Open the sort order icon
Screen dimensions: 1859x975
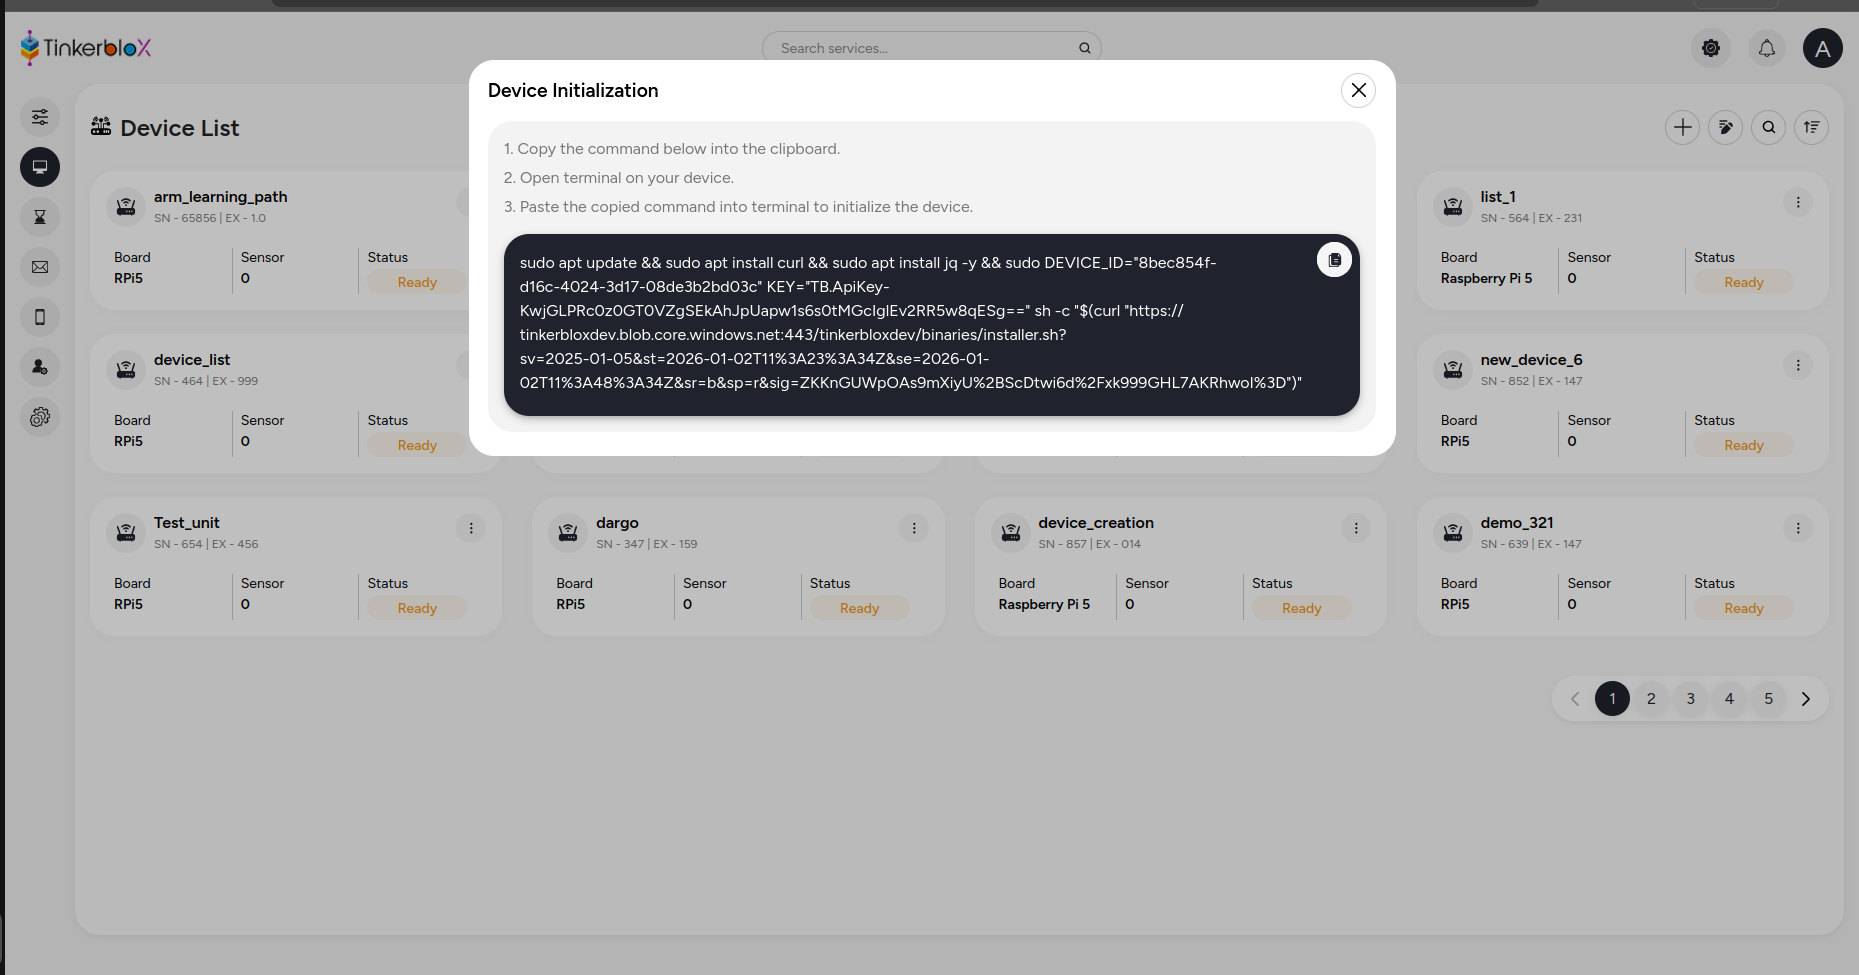click(x=1811, y=127)
